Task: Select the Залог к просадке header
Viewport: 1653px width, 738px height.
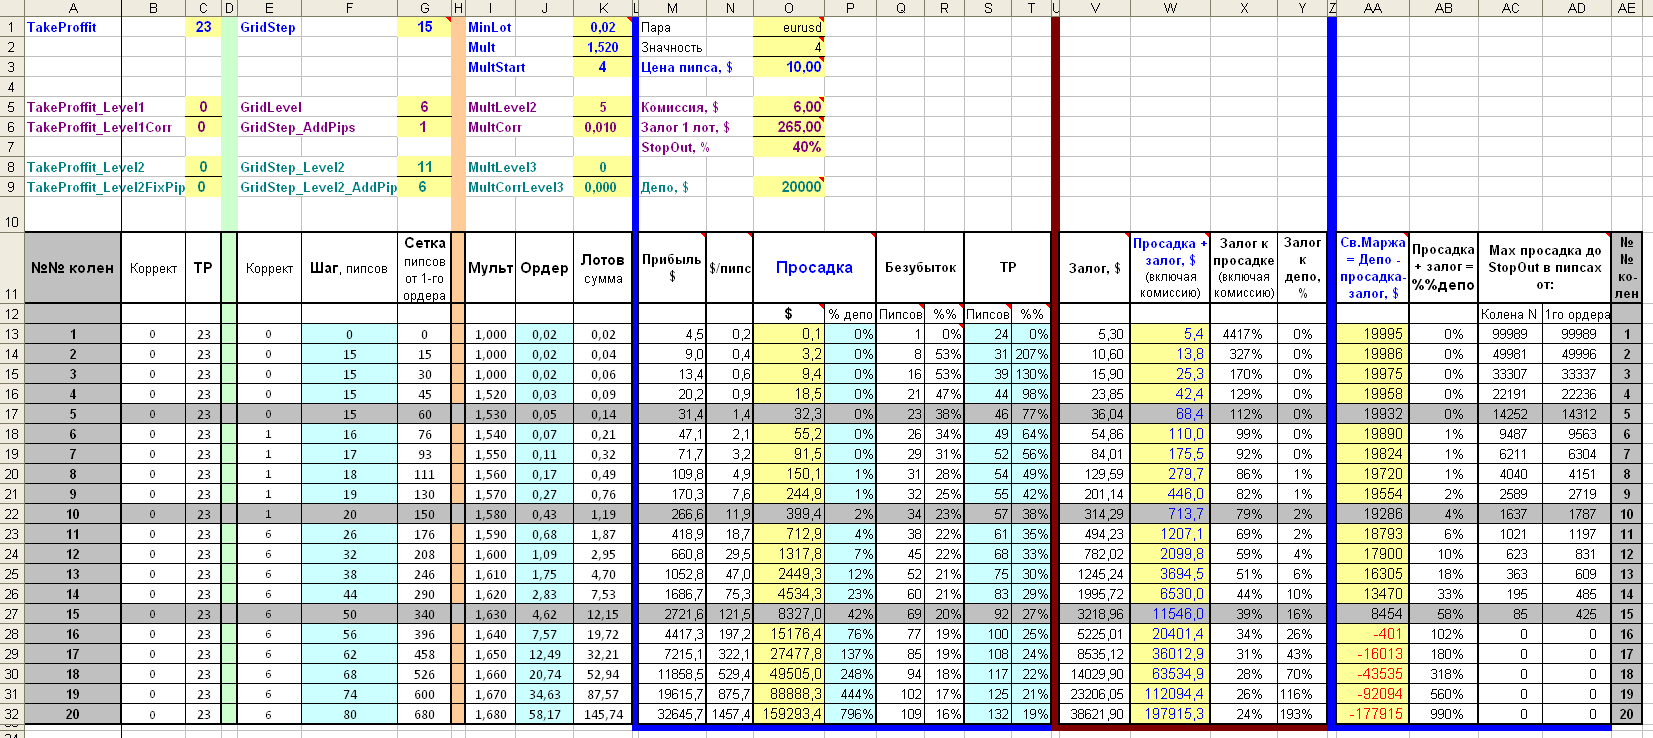Action: pos(1244,268)
